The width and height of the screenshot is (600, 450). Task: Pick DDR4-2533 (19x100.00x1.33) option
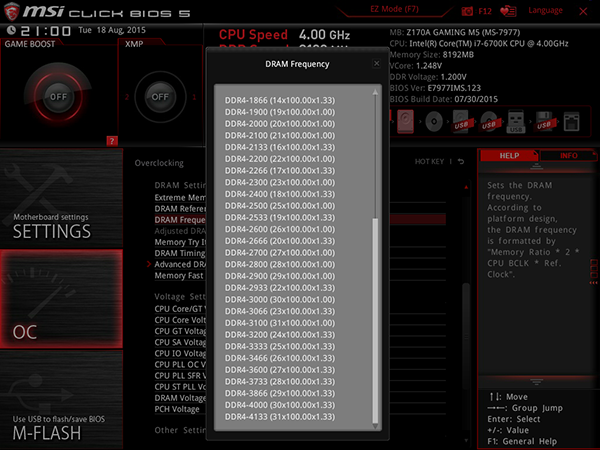[x=280, y=217]
